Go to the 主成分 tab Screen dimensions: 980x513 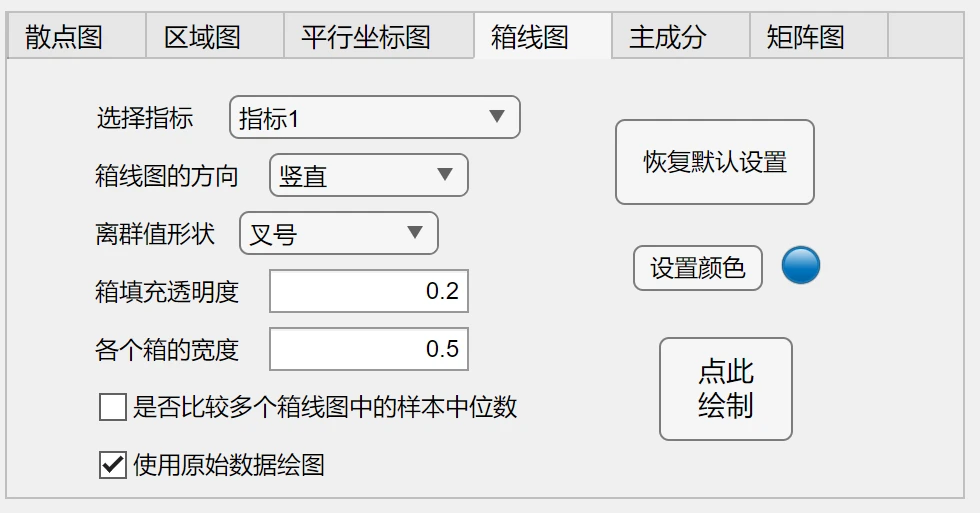point(668,37)
